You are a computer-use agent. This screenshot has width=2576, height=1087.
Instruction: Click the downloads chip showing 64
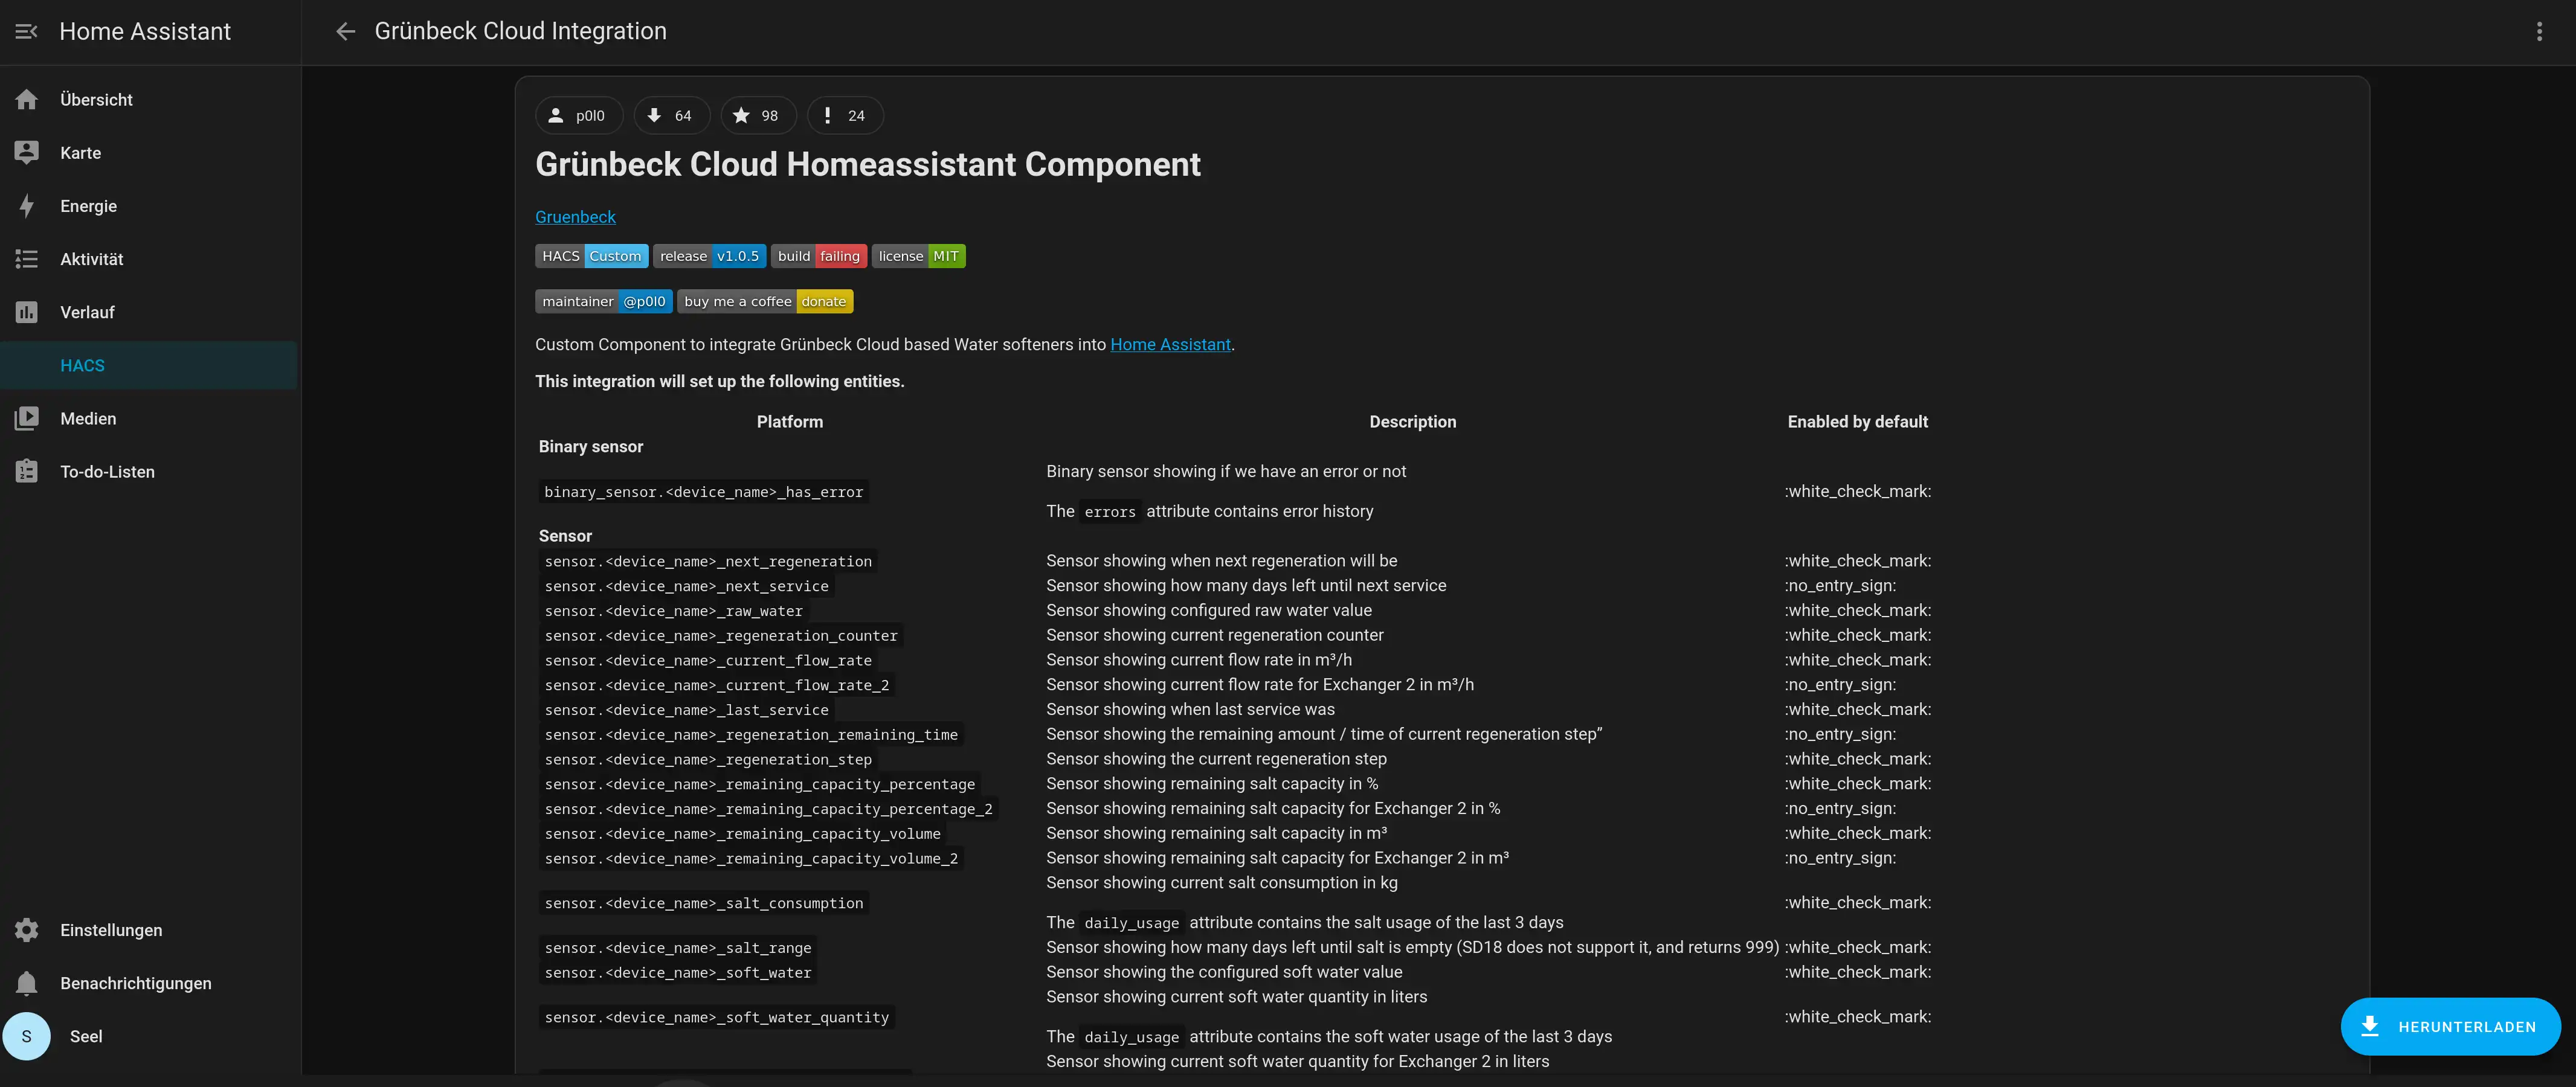pyautogui.click(x=671, y=116)
